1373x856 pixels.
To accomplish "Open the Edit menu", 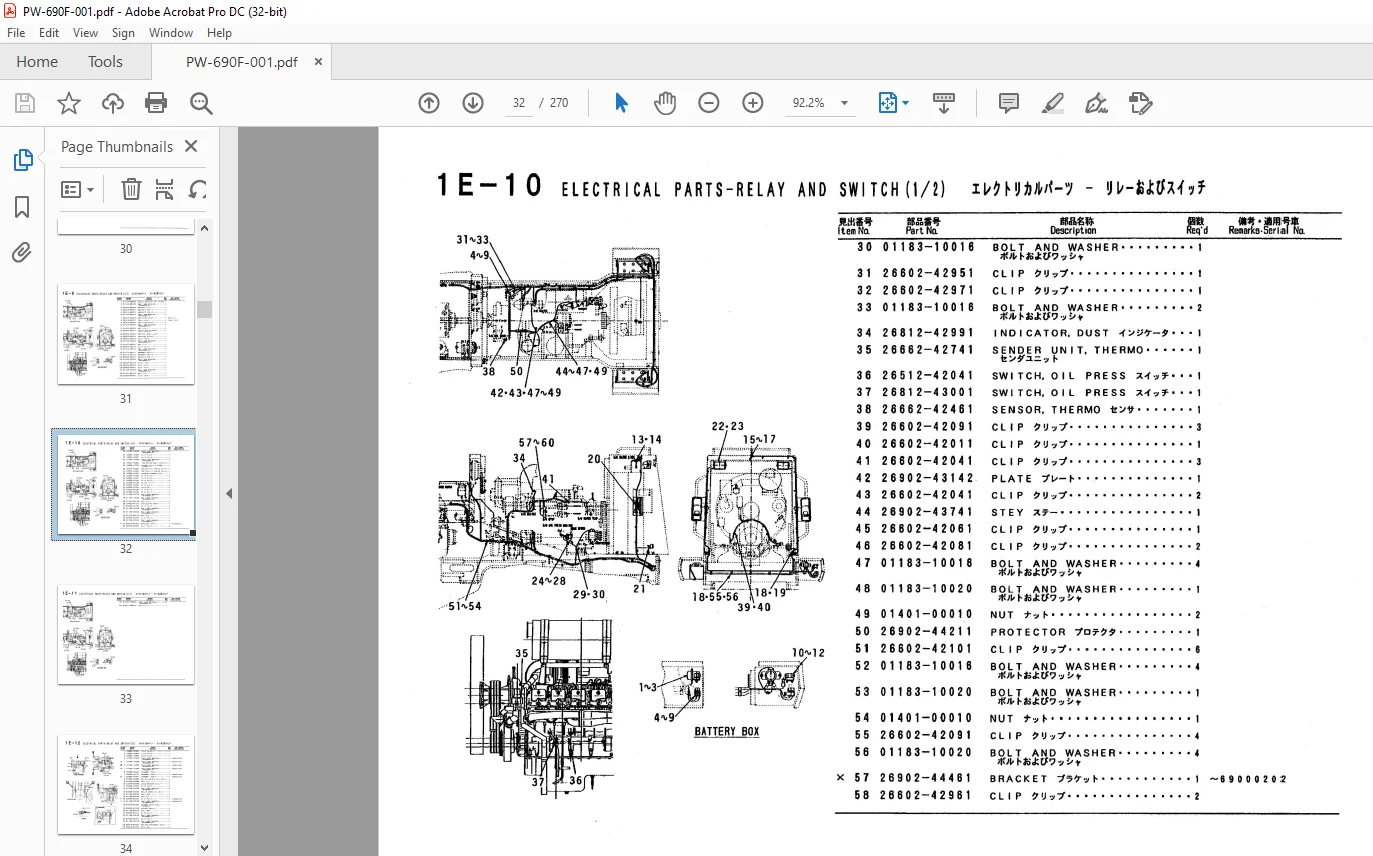I will coord(49,33).
